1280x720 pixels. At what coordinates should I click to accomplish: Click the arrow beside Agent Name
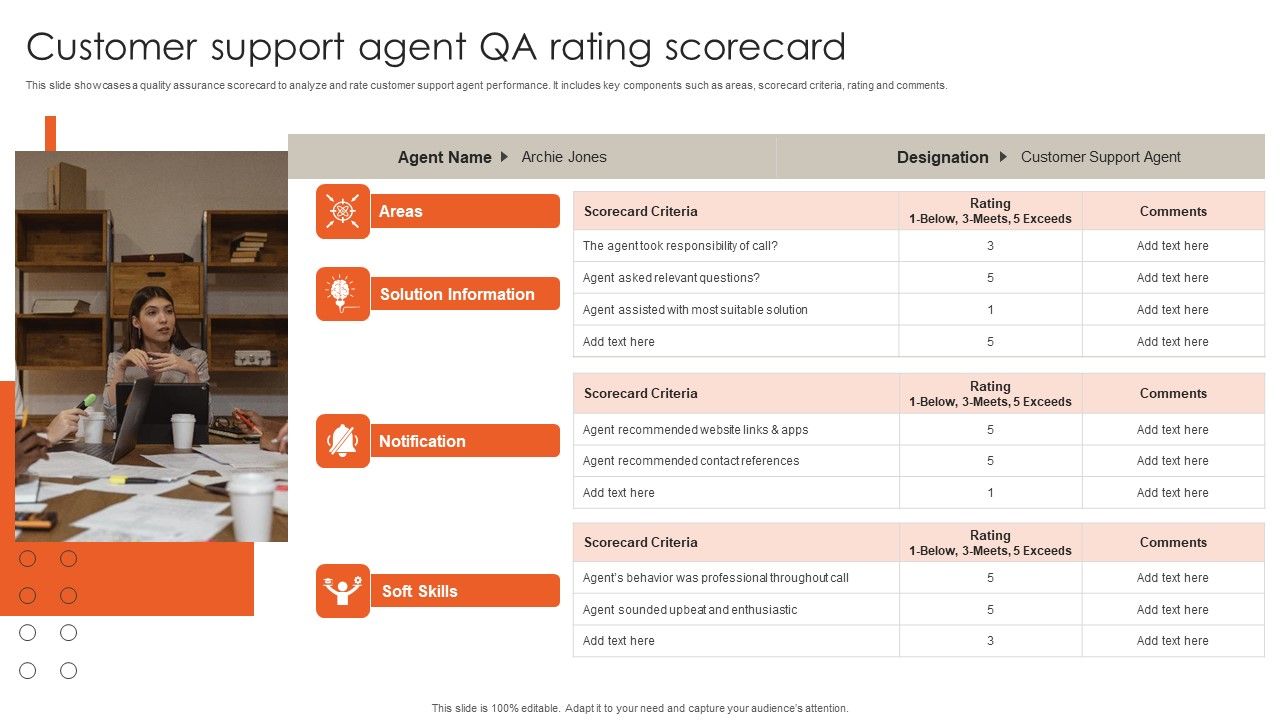(503, 157)
